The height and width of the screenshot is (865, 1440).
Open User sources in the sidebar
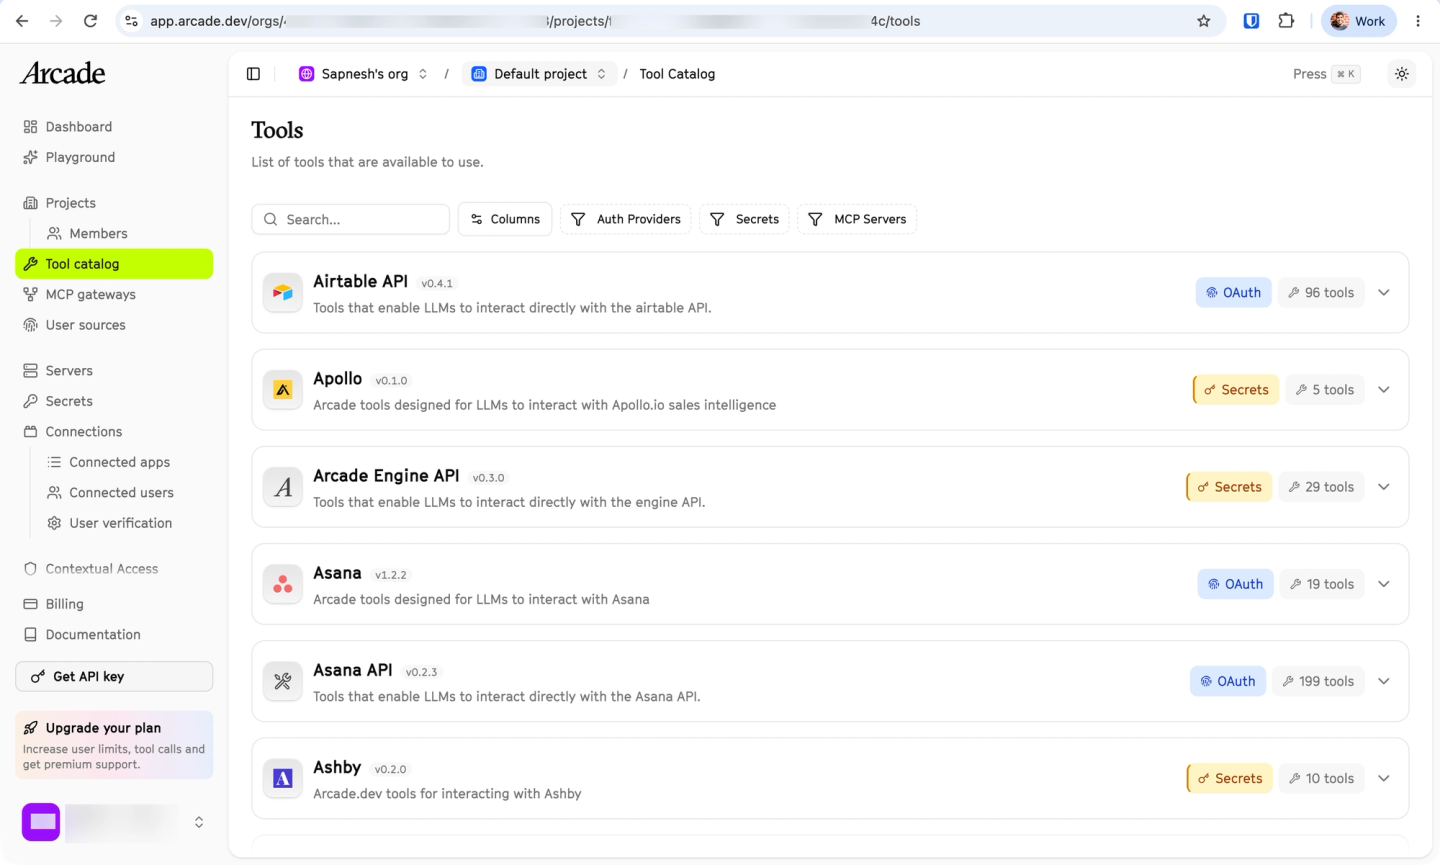(114, 325)
